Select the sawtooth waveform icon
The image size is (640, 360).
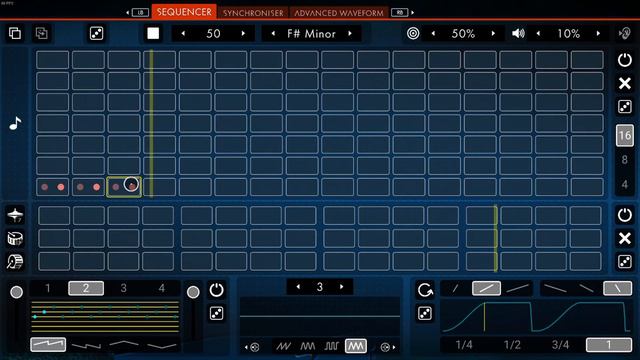283,347
